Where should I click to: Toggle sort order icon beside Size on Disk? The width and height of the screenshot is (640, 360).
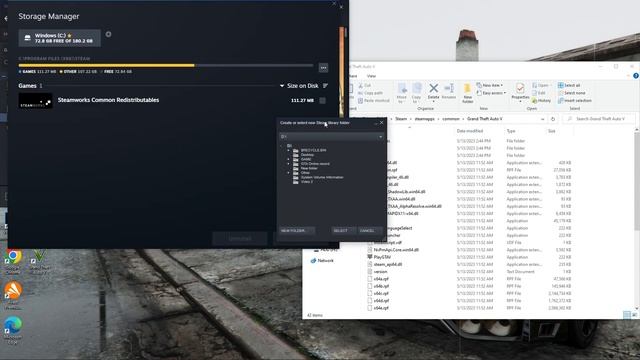[x=325, y=86]
